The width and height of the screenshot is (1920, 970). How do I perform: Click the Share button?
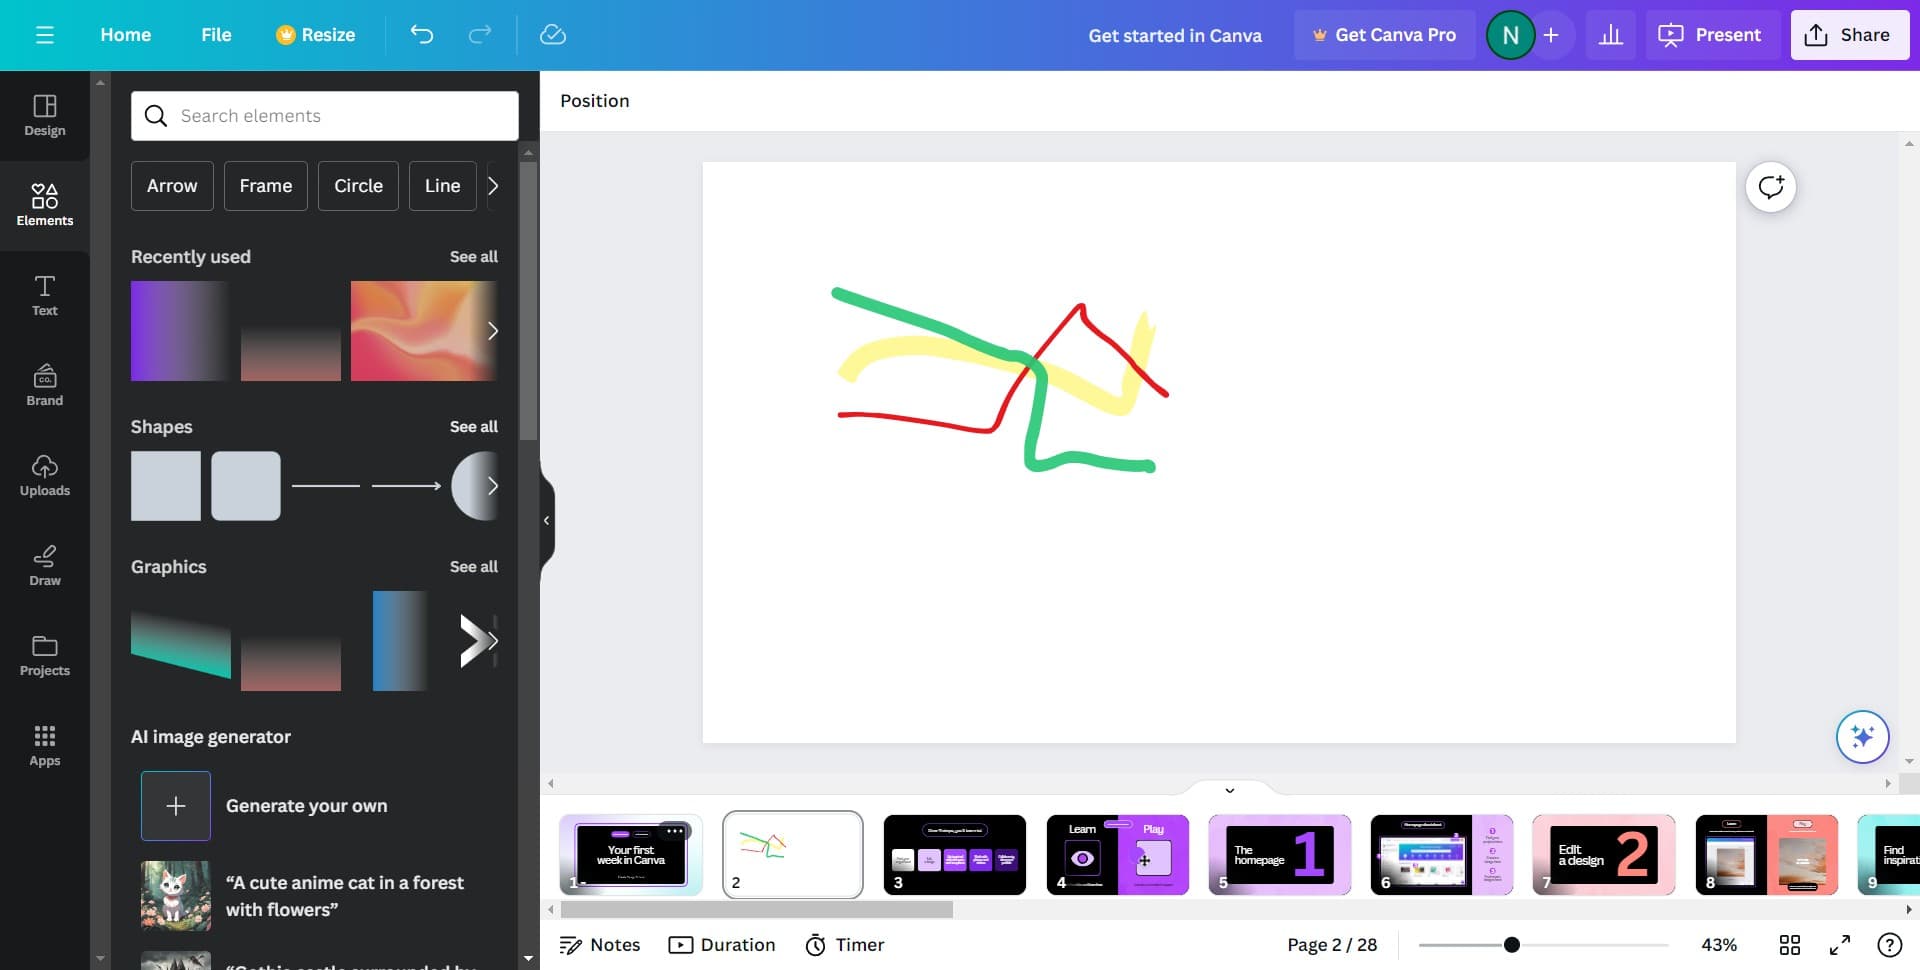tap(1849, 35)
